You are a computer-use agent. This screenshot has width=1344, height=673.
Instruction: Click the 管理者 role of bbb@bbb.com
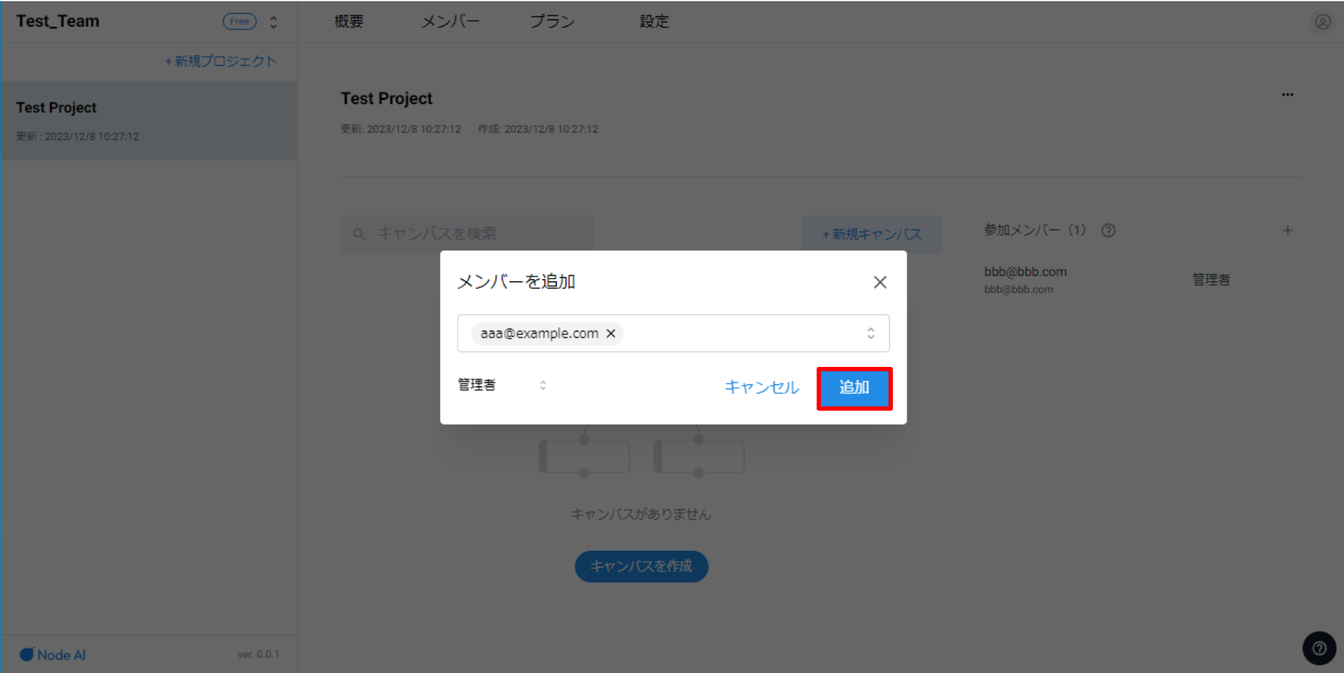pos(1211,280)
